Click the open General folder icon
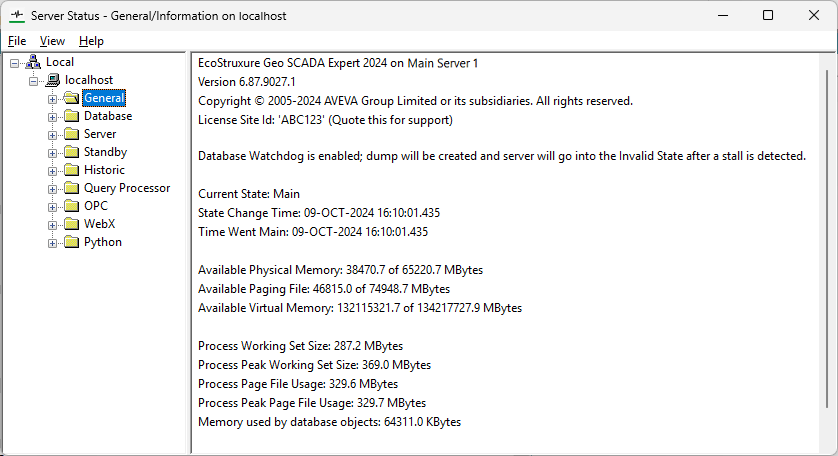Viewport: 838px width, 456px height. pos(71,98)
